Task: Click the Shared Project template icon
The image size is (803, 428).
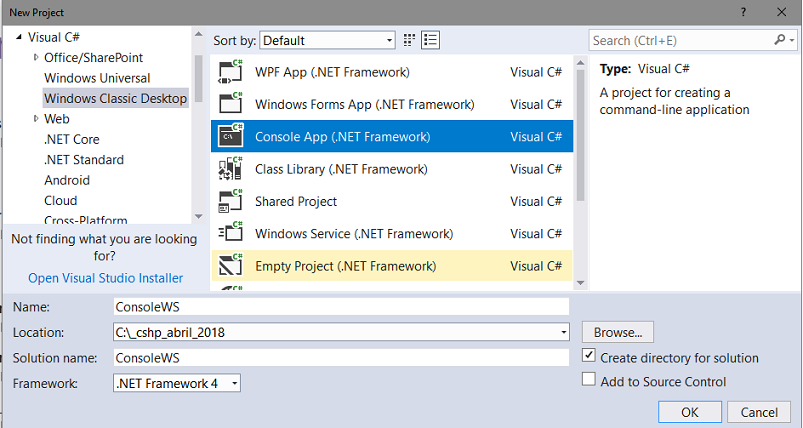Action: pos(231,201)
